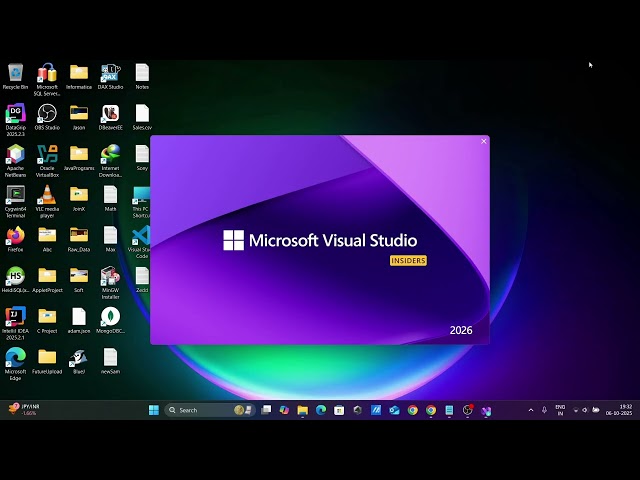Select the OBS Studio desktop shortcut
Viewport: 640px width, 480px height.
[47, 117]
